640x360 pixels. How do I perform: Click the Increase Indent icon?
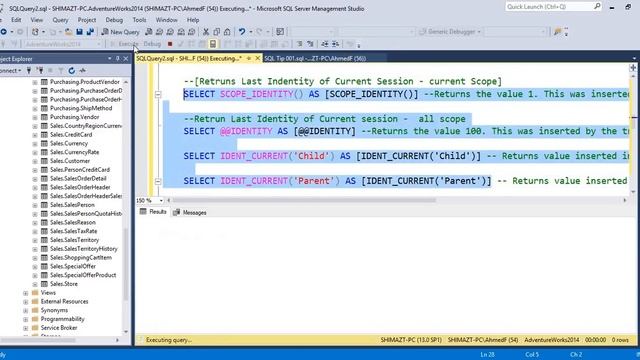pyautogui.click(x=336, y=44)
